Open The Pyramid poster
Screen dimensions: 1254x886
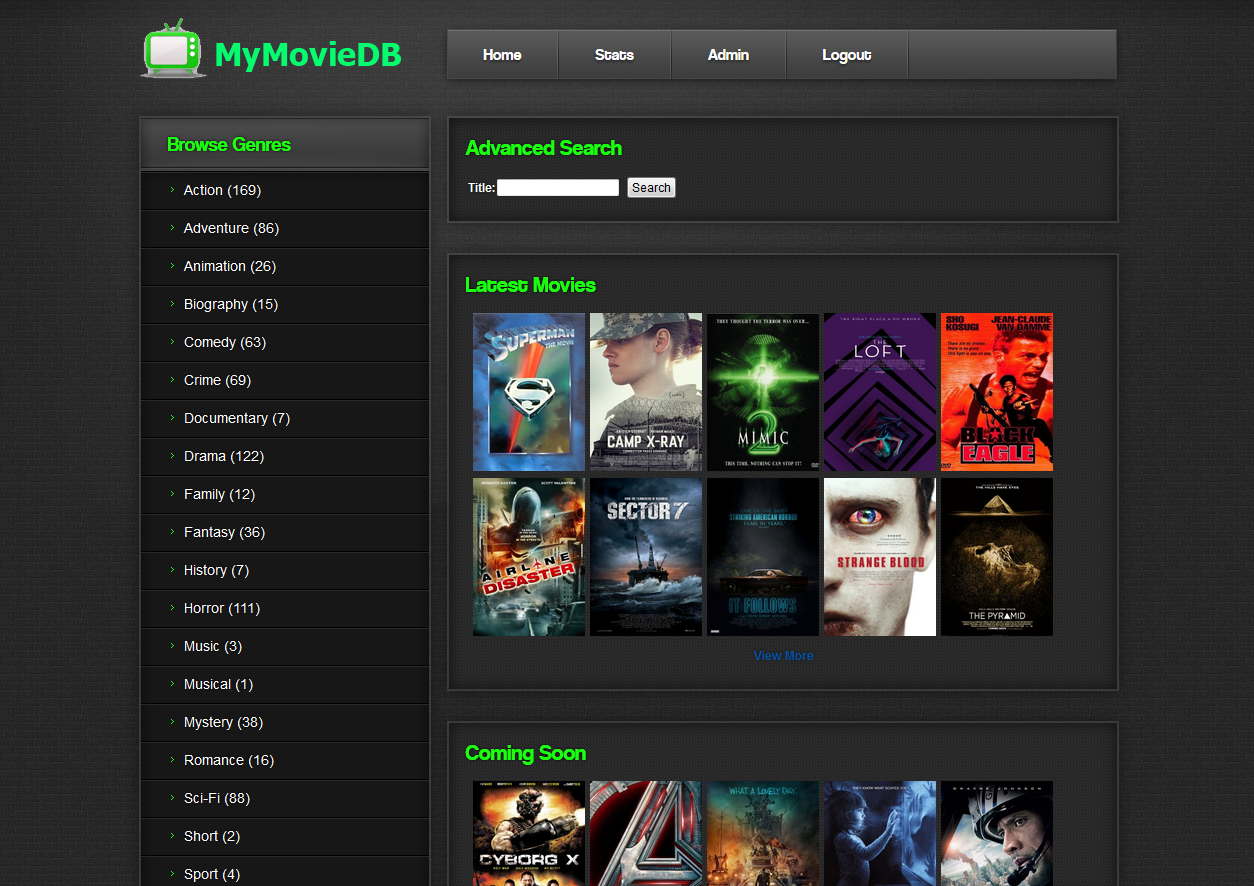pyautogui.click(x=996, y=556)
